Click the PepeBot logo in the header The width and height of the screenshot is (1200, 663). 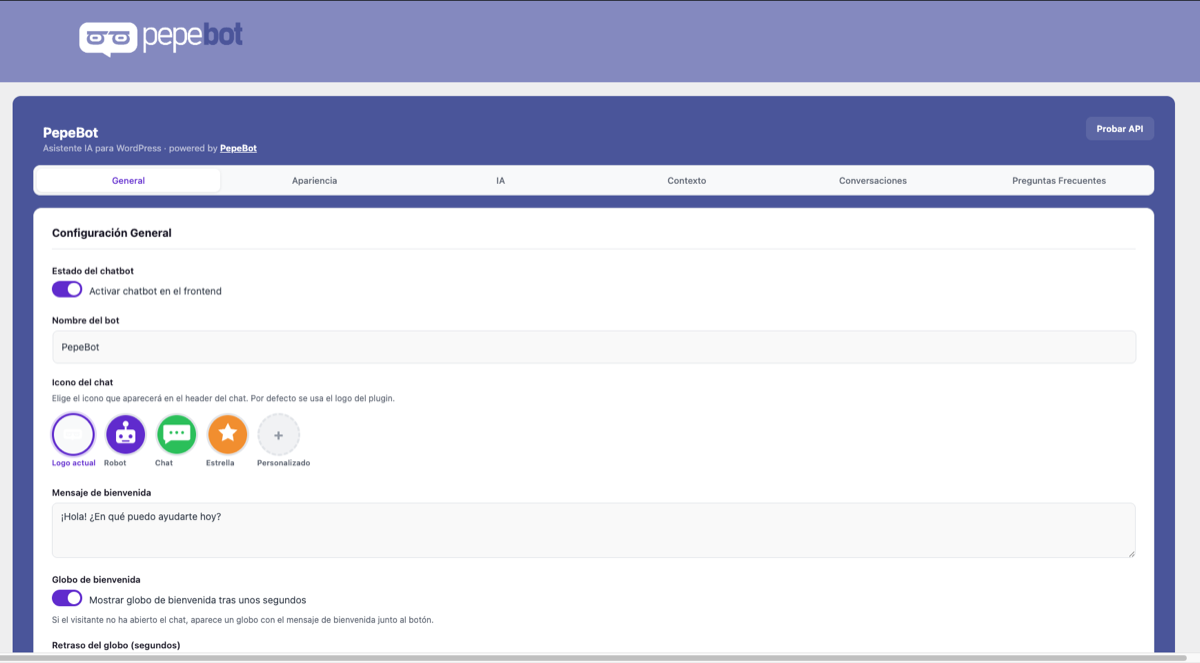click(x=161, y=38)
